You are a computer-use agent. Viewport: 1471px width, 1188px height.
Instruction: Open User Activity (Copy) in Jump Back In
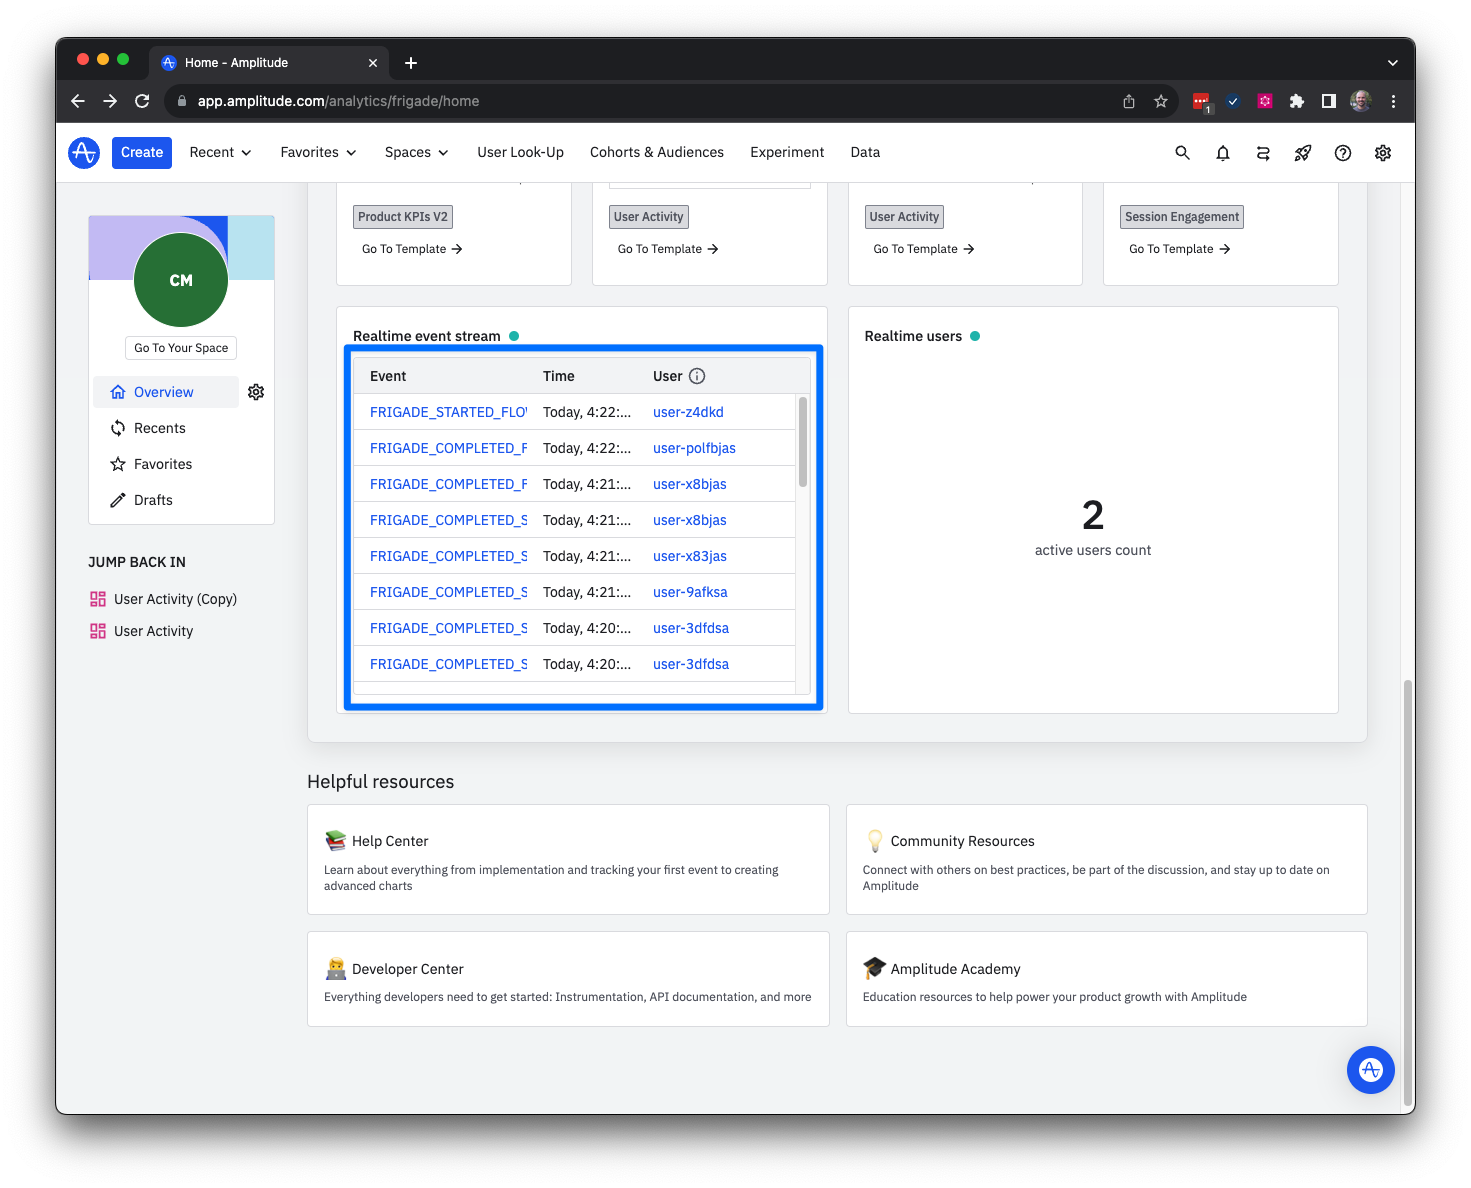coord(164,599)
